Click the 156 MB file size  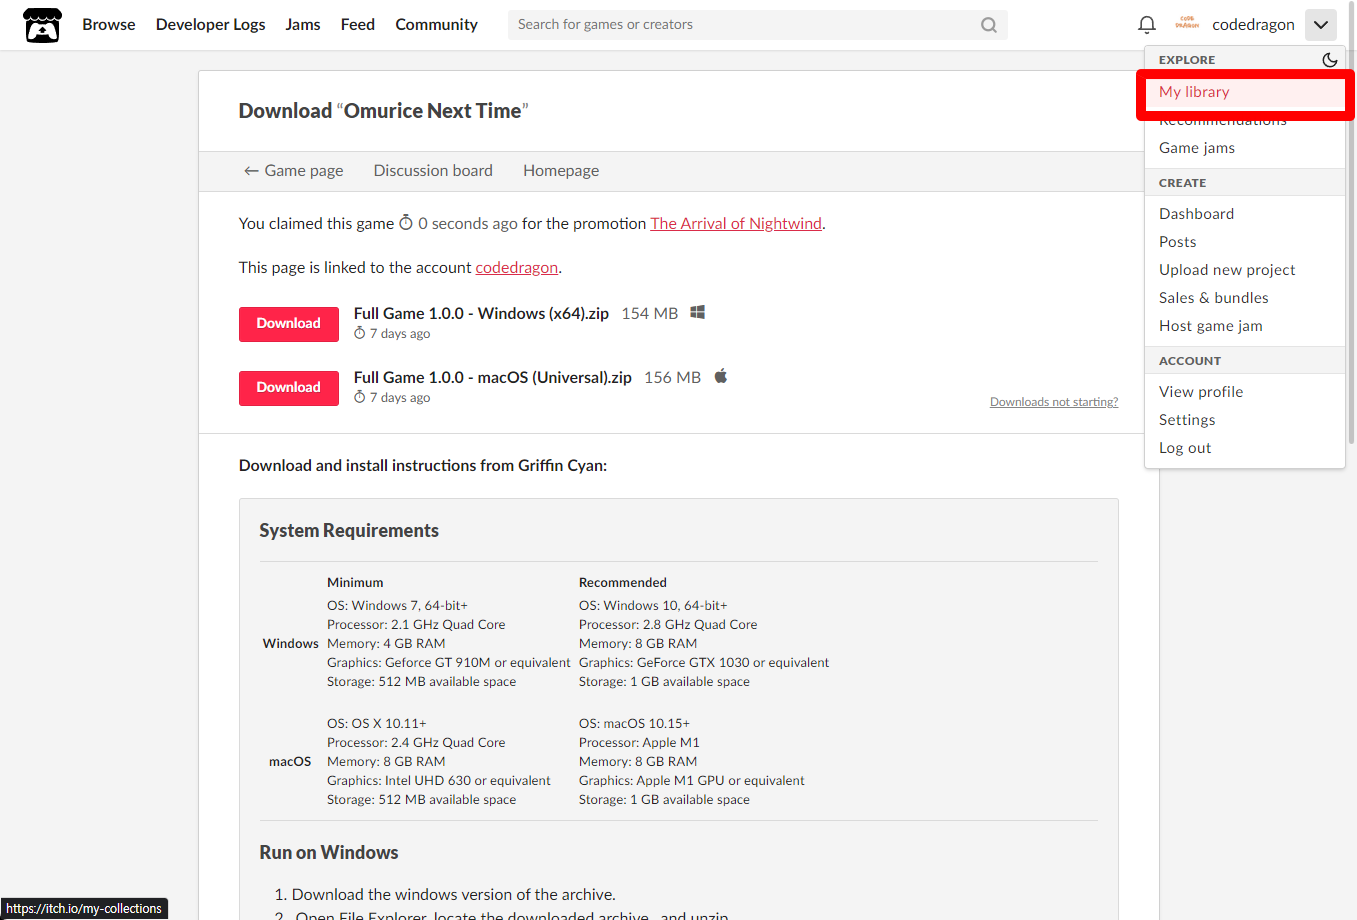pos(672,378)
